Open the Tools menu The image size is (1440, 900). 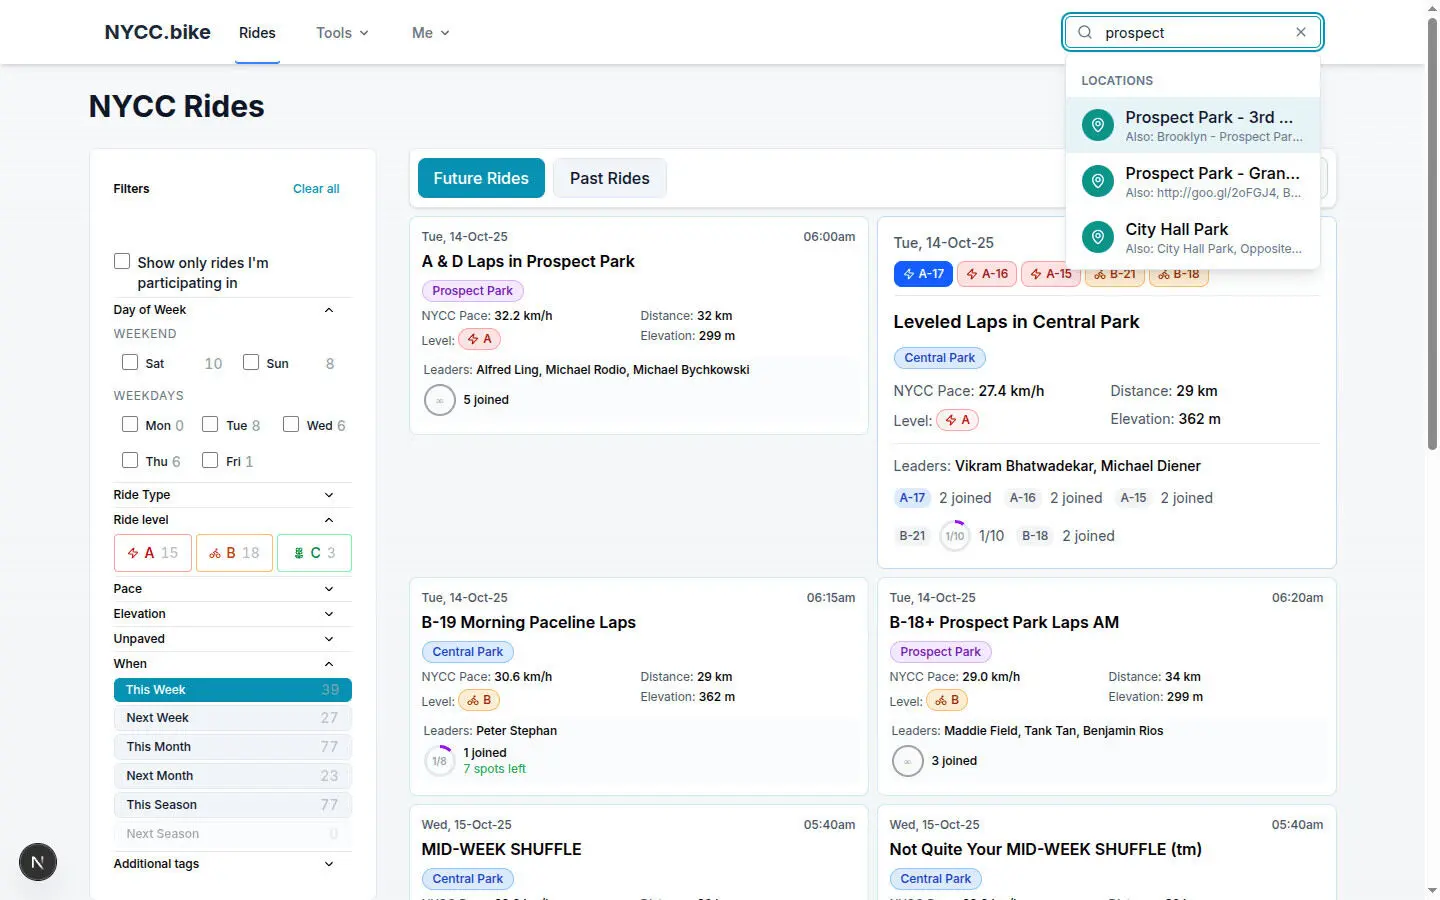coord(341,32)
